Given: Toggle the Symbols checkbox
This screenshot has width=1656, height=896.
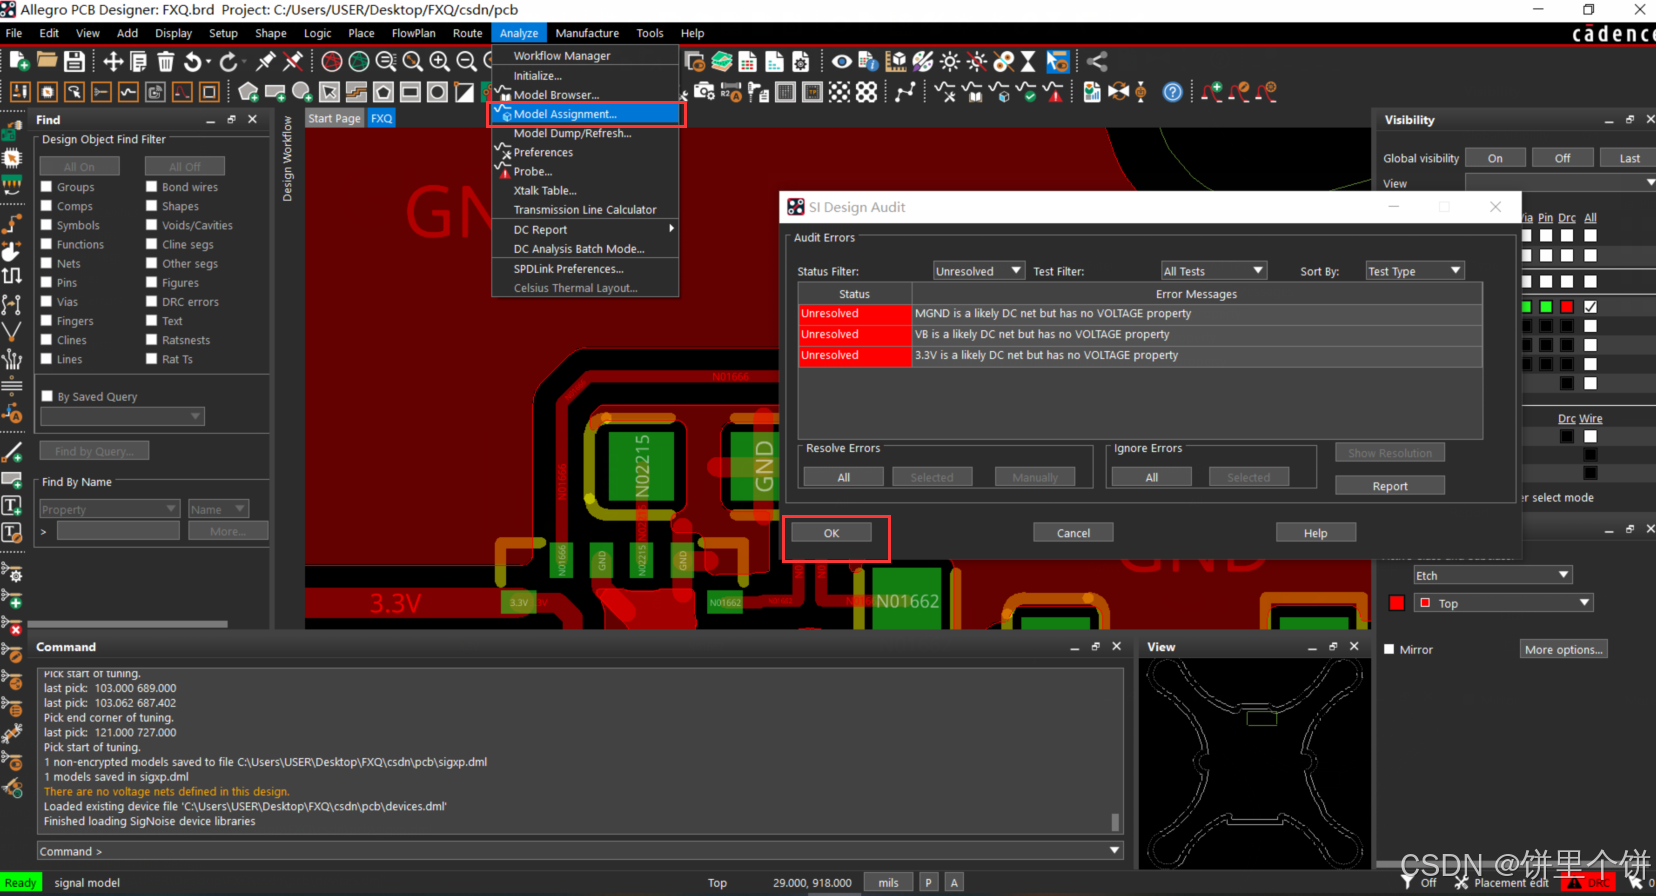Looking at the screenshot, I should pyautogui.click(x=47, y=225).
